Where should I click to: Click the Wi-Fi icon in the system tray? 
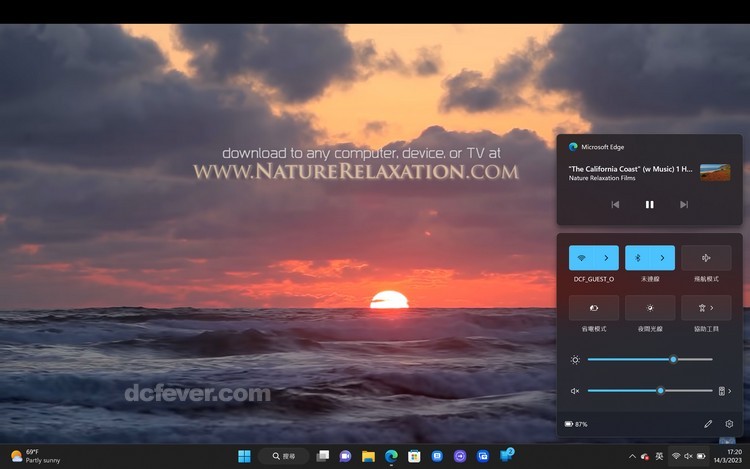[676, 456]
